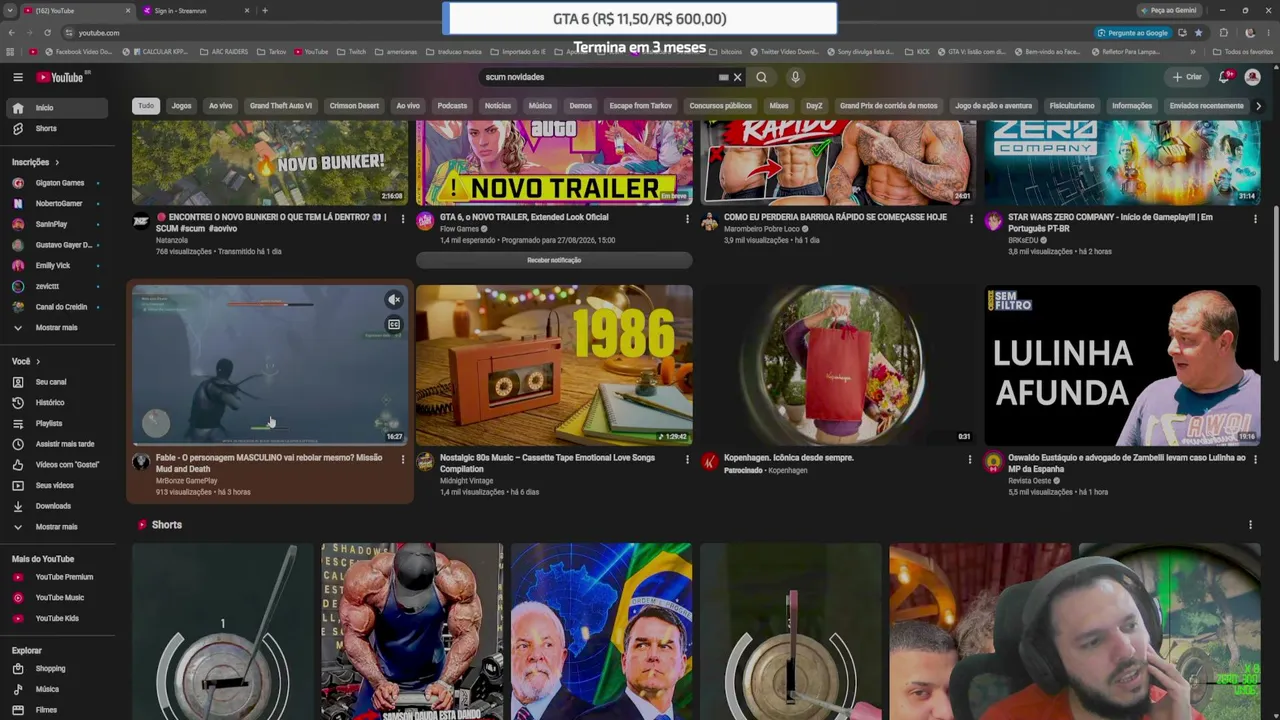Image resolution: width=1280 pixels, height=720 pixels.
Task: Open the LULINHA AFUNDA video thumbnail
Action: [1122, 365]
